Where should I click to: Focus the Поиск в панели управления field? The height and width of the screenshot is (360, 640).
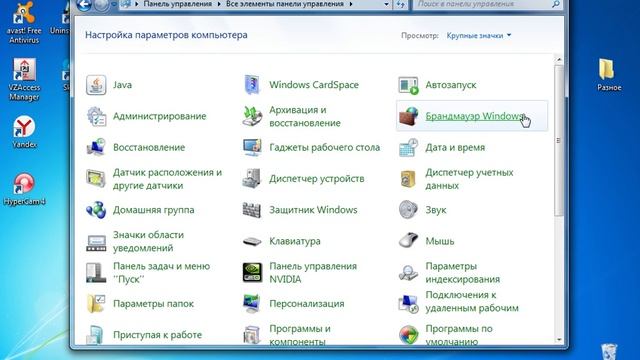(487, 4)
